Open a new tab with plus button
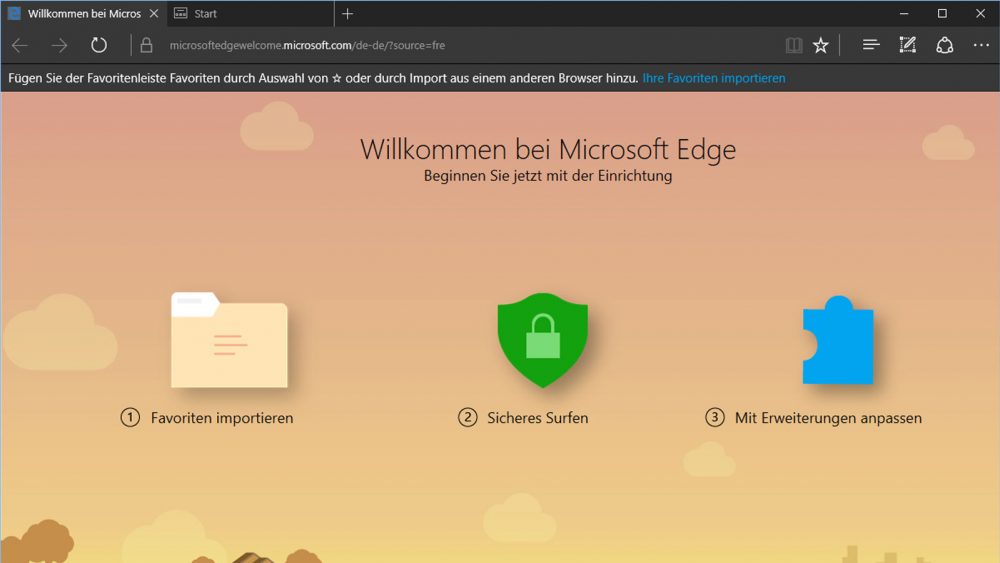 coord(348,14)
